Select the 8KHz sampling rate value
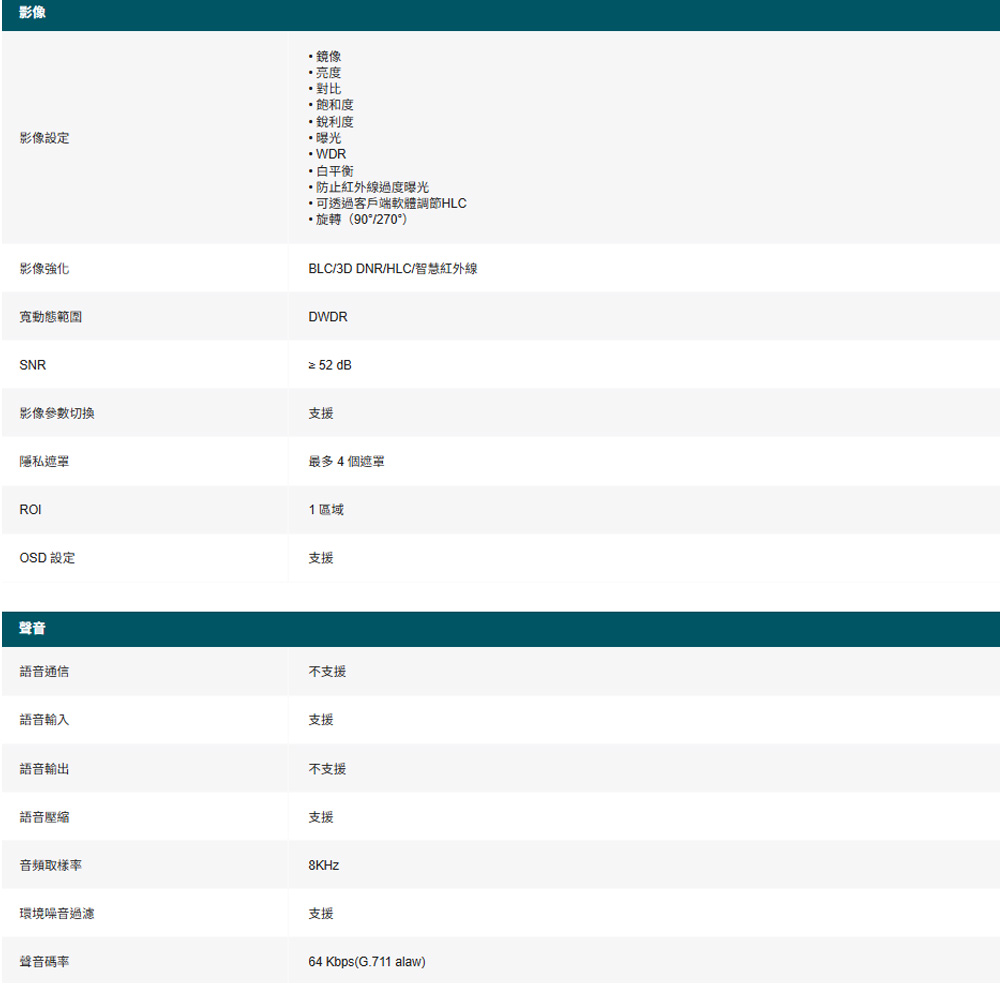 click(324, 865)
